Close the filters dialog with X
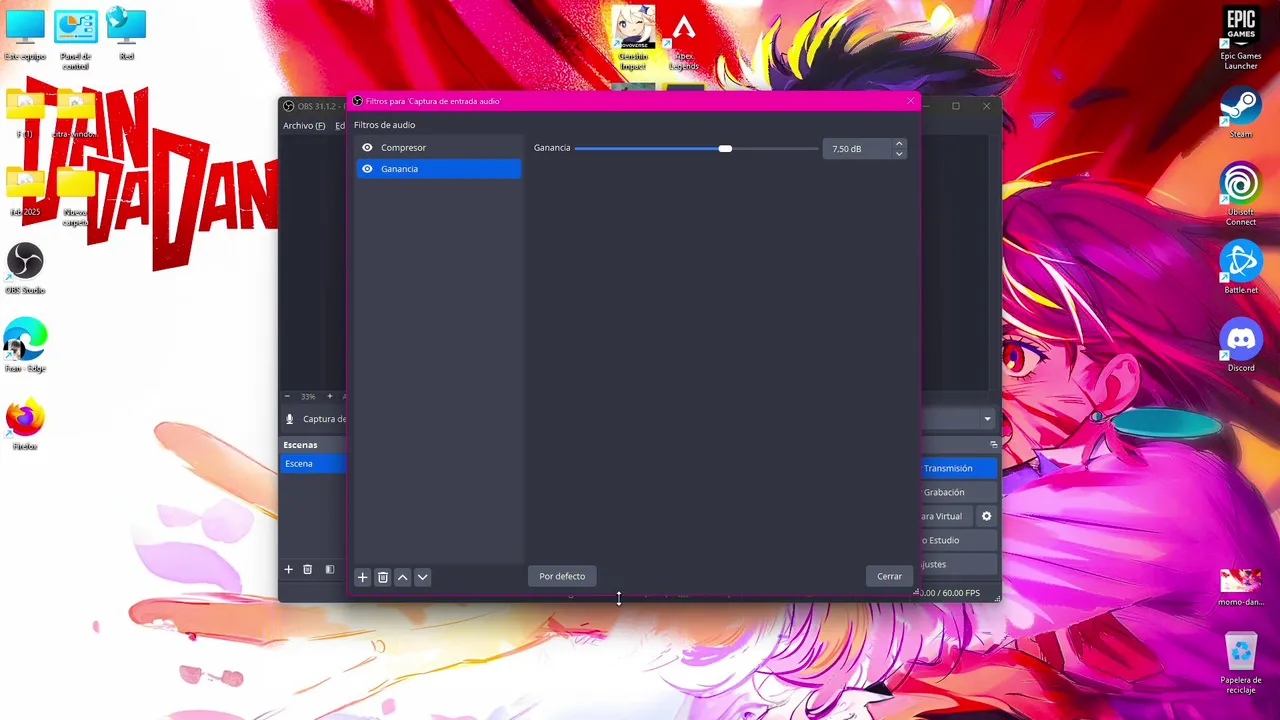This screenshot has height=720, width=1280. click(x=910, y=101)
